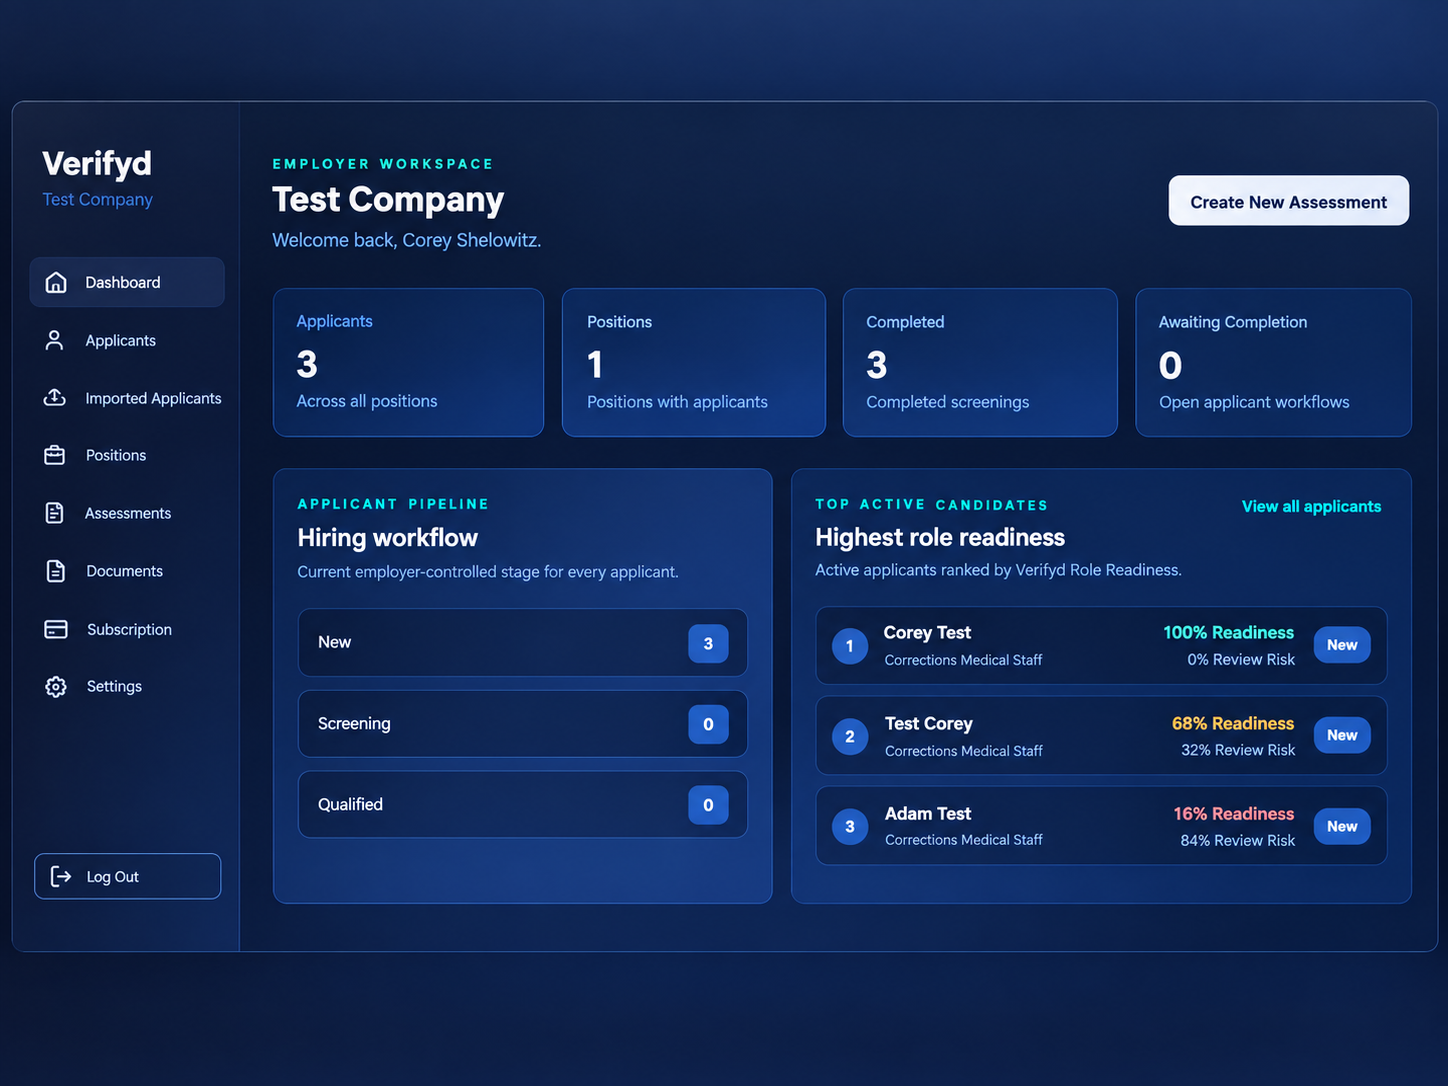Click the New status badge for Test Corey
This screenshot has height=1086, width=1448.
point(1342,735)
